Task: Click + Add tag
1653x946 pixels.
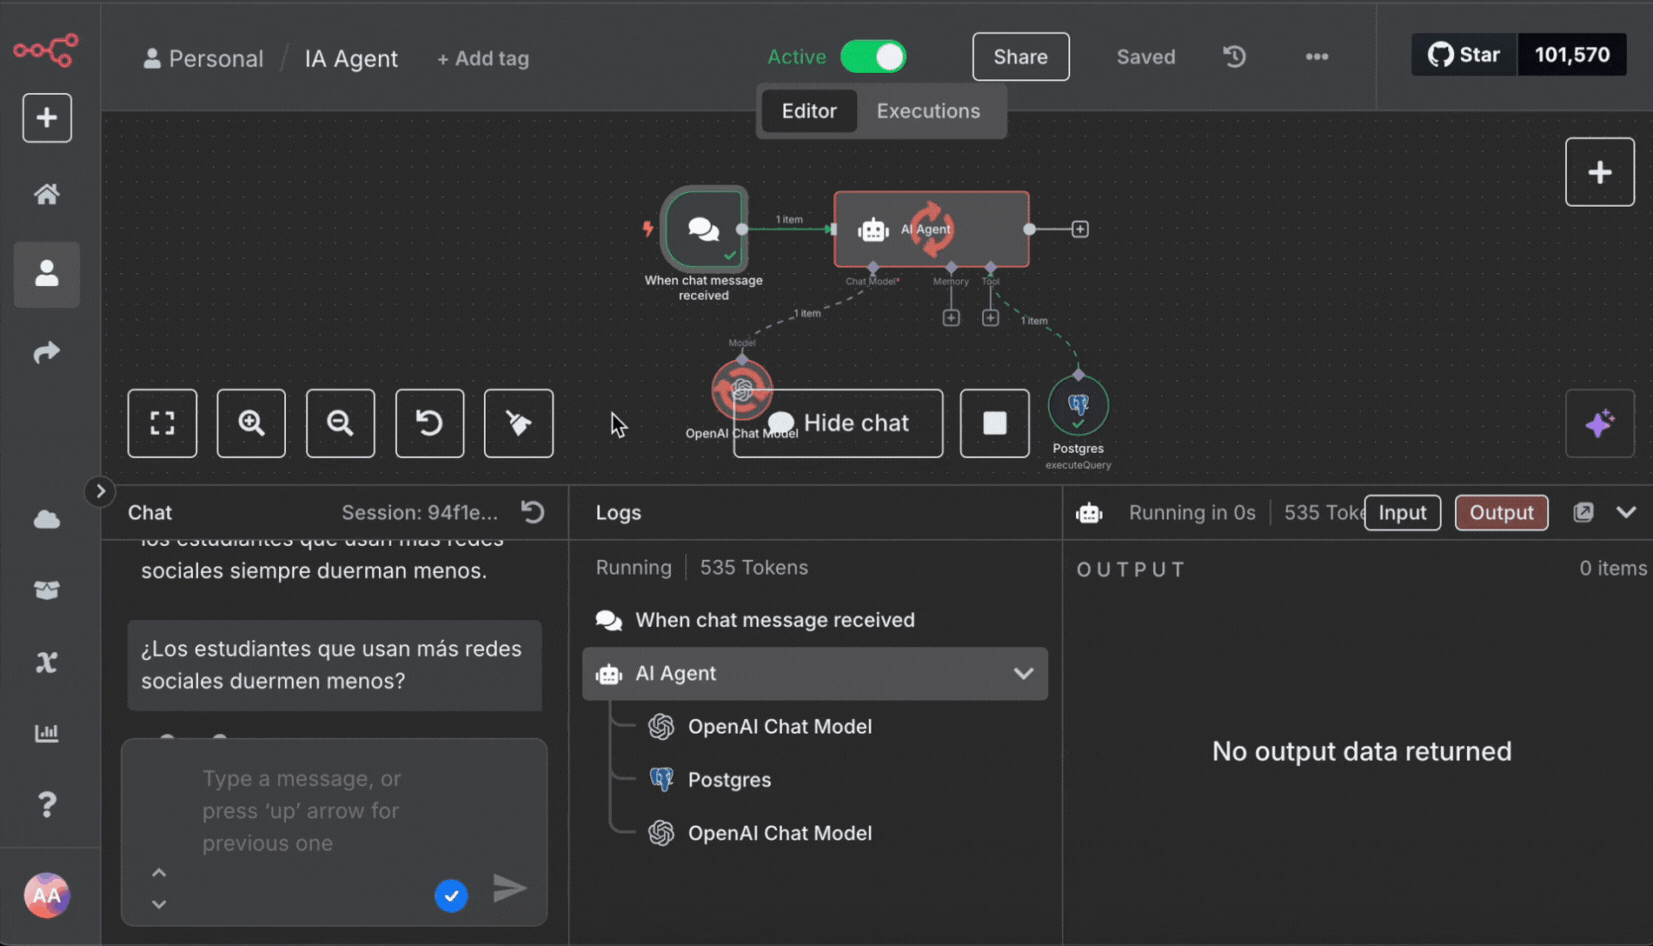Action: click(483, 58)
